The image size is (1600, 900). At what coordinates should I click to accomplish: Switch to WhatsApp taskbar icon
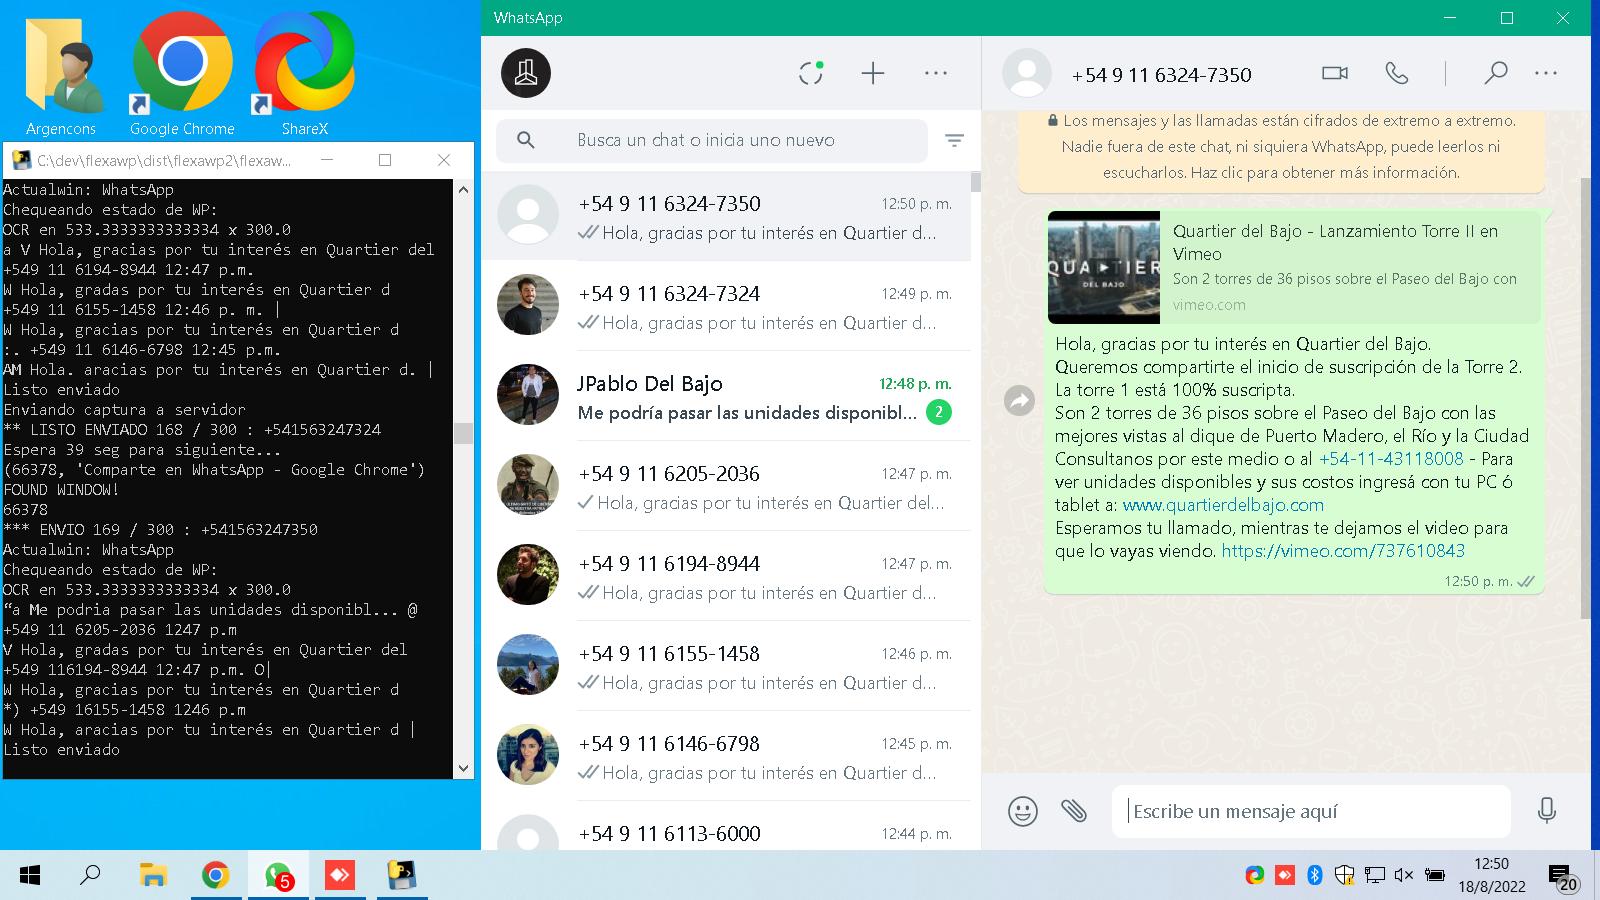pos(278,876)
